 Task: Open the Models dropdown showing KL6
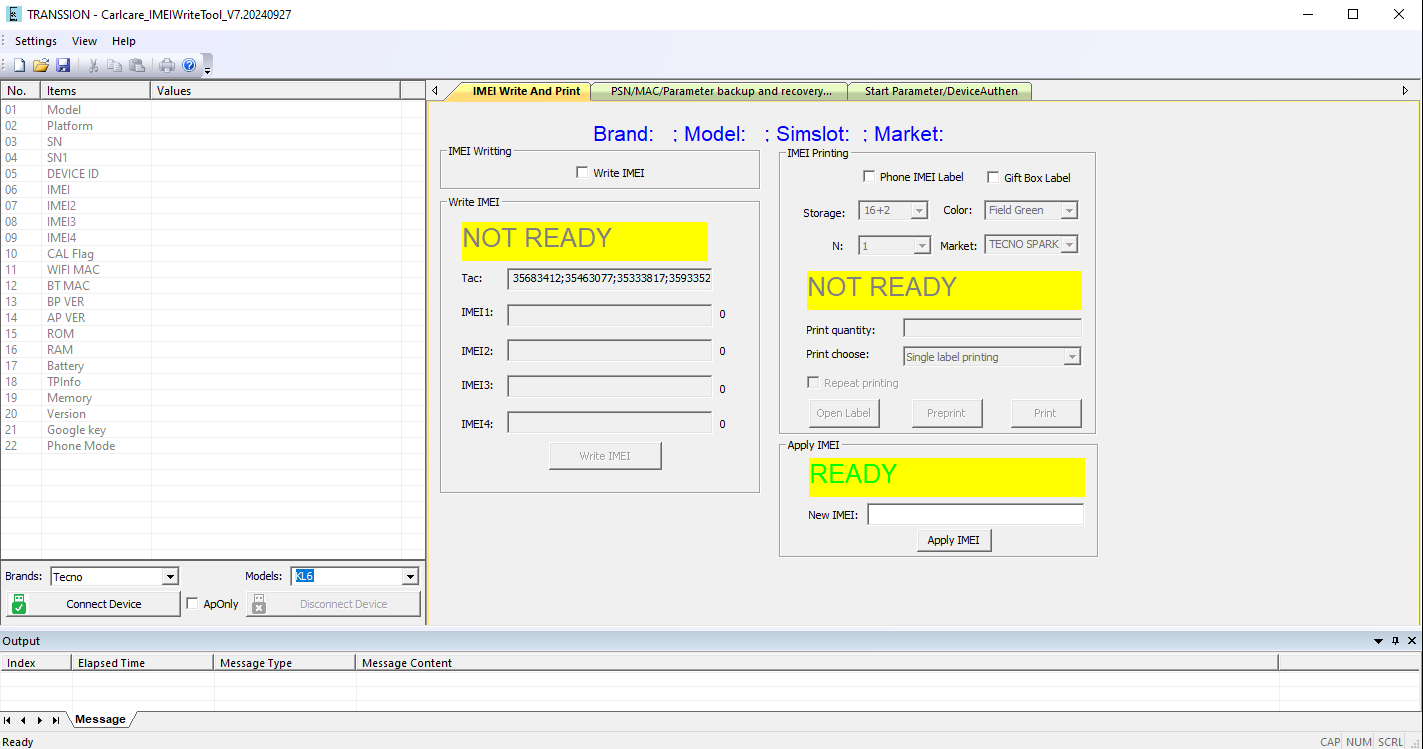[x=409, y=577]
